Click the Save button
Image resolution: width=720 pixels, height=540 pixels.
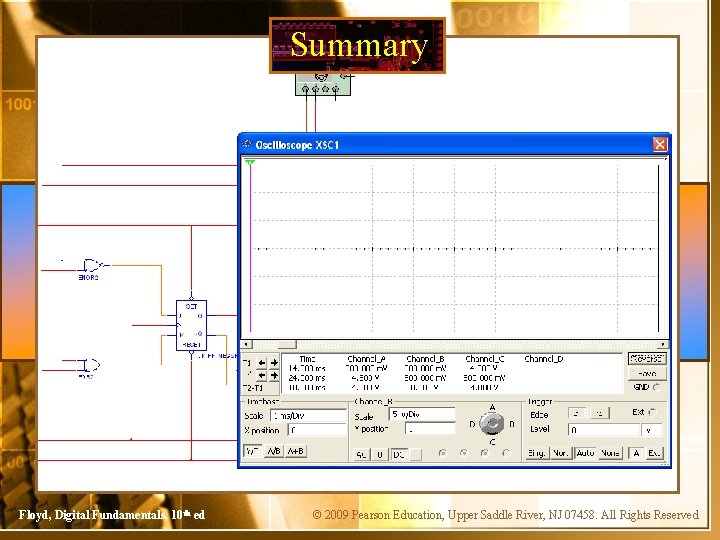pos(647,374)
